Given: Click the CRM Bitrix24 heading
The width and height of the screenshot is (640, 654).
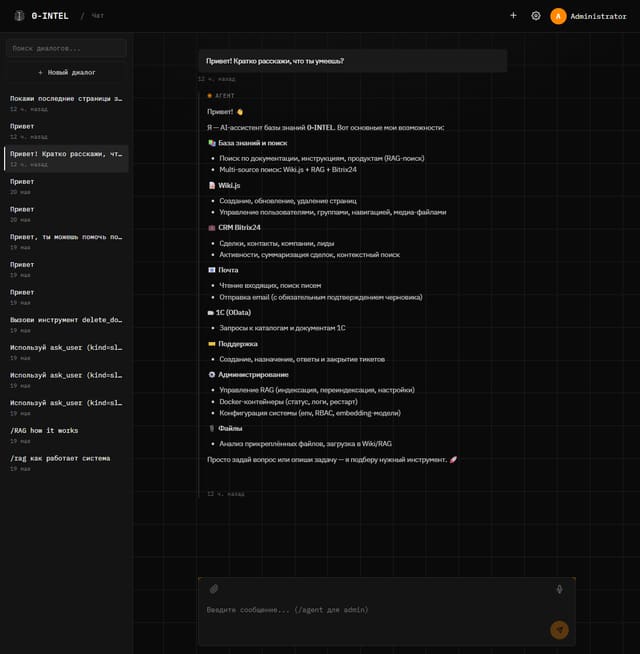Looking at the screenshot, I should point(239,228).
